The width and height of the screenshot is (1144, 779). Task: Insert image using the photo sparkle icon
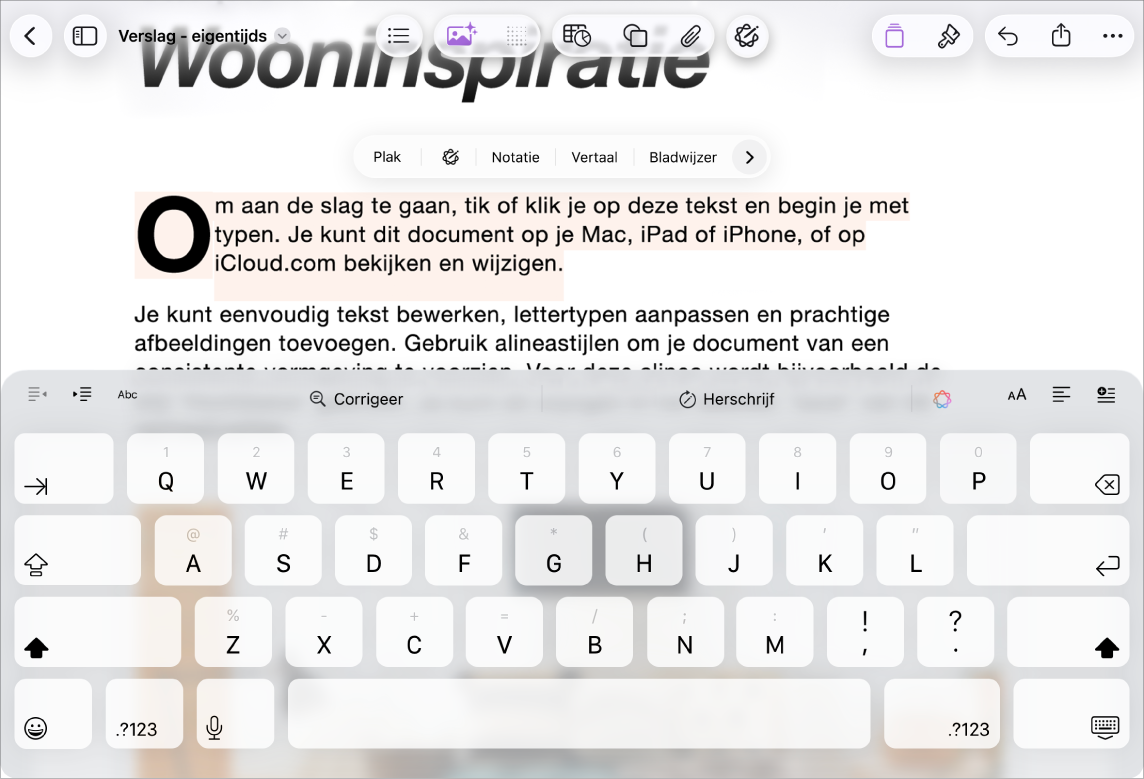point(462,35)
